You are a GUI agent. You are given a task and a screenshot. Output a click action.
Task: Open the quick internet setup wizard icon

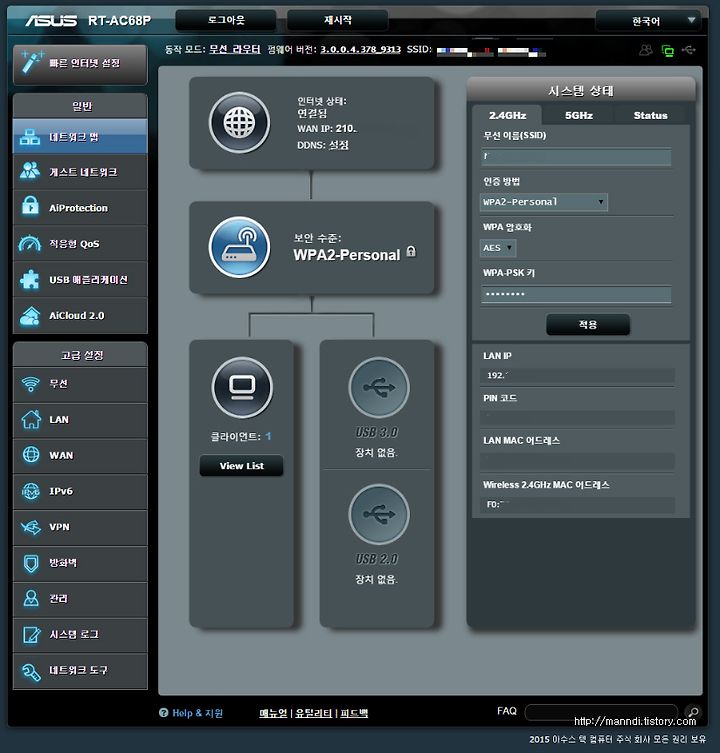point(32,63)
